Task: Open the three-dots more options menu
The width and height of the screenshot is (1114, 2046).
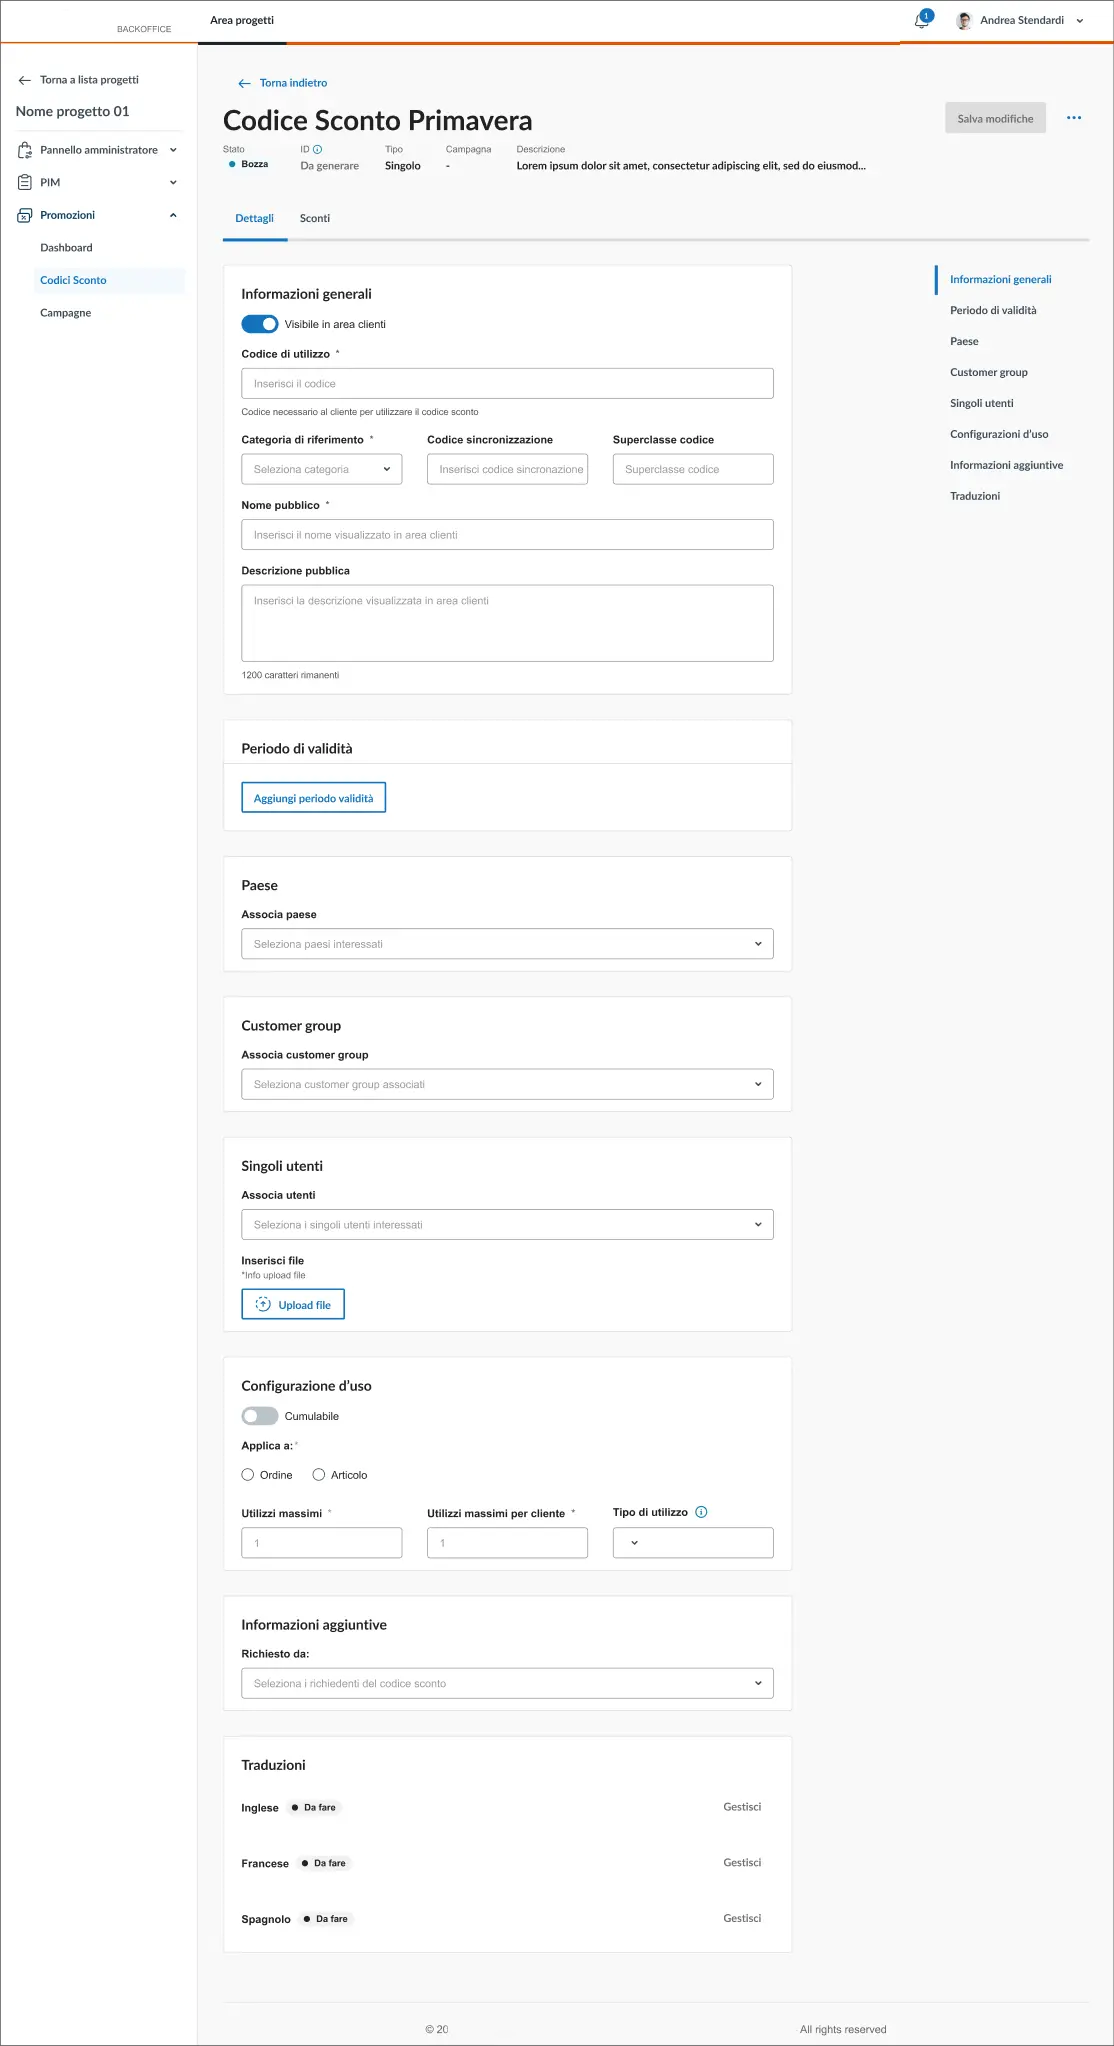Action: (x=1074, y=118)
